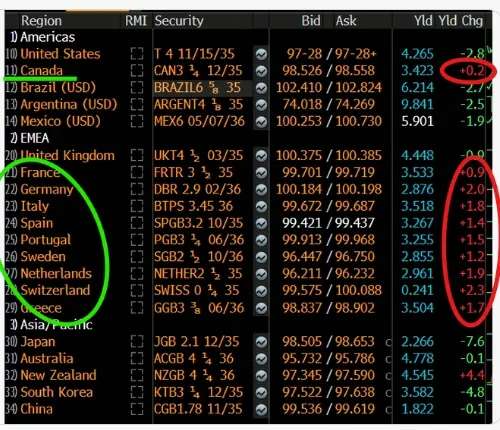Click yield value 0.241 for Switzerland

(418, 290)
